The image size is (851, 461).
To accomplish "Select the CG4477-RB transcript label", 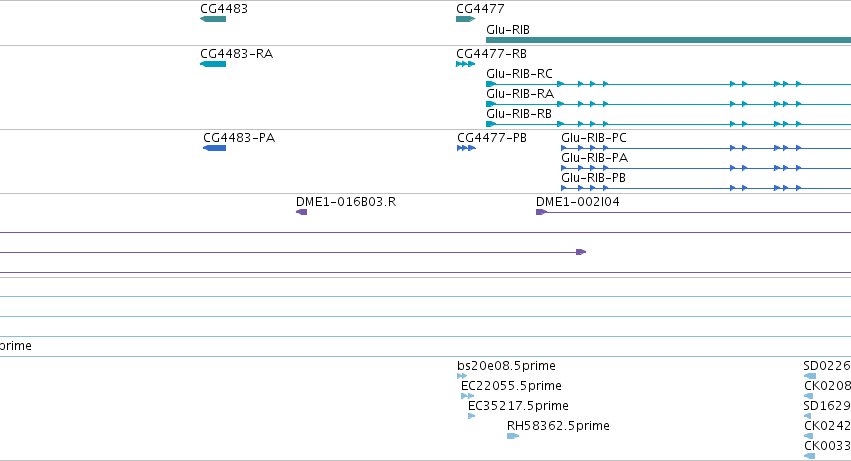I will [491, 54].
